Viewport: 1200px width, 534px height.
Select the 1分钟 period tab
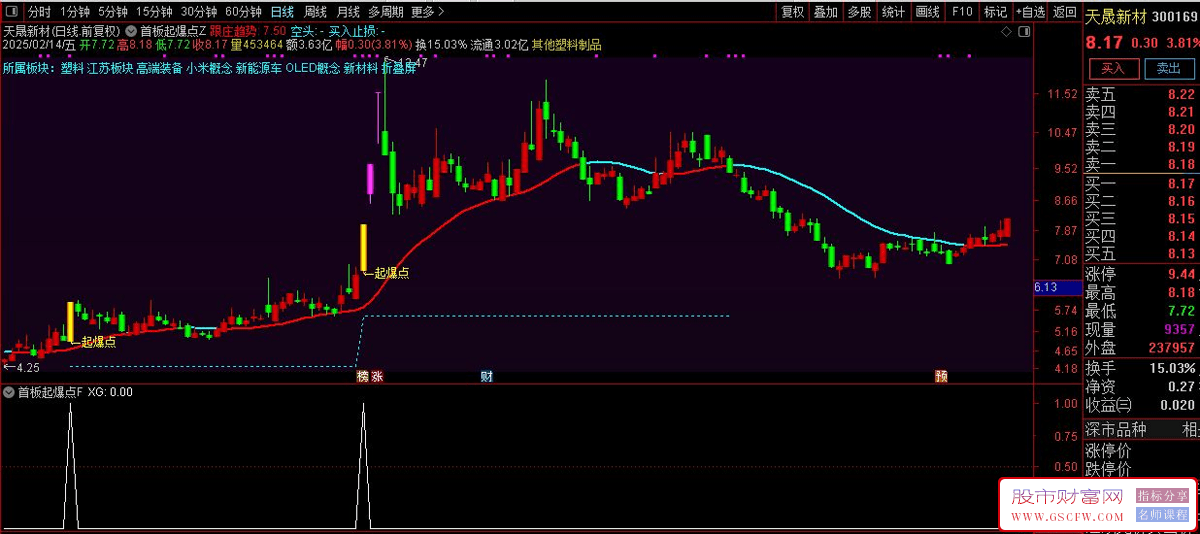click(74, 12)
